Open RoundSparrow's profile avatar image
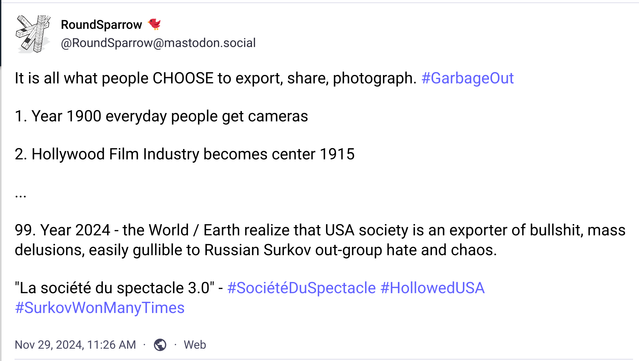Viewport: 639px width, 361px height. point(33,34)
